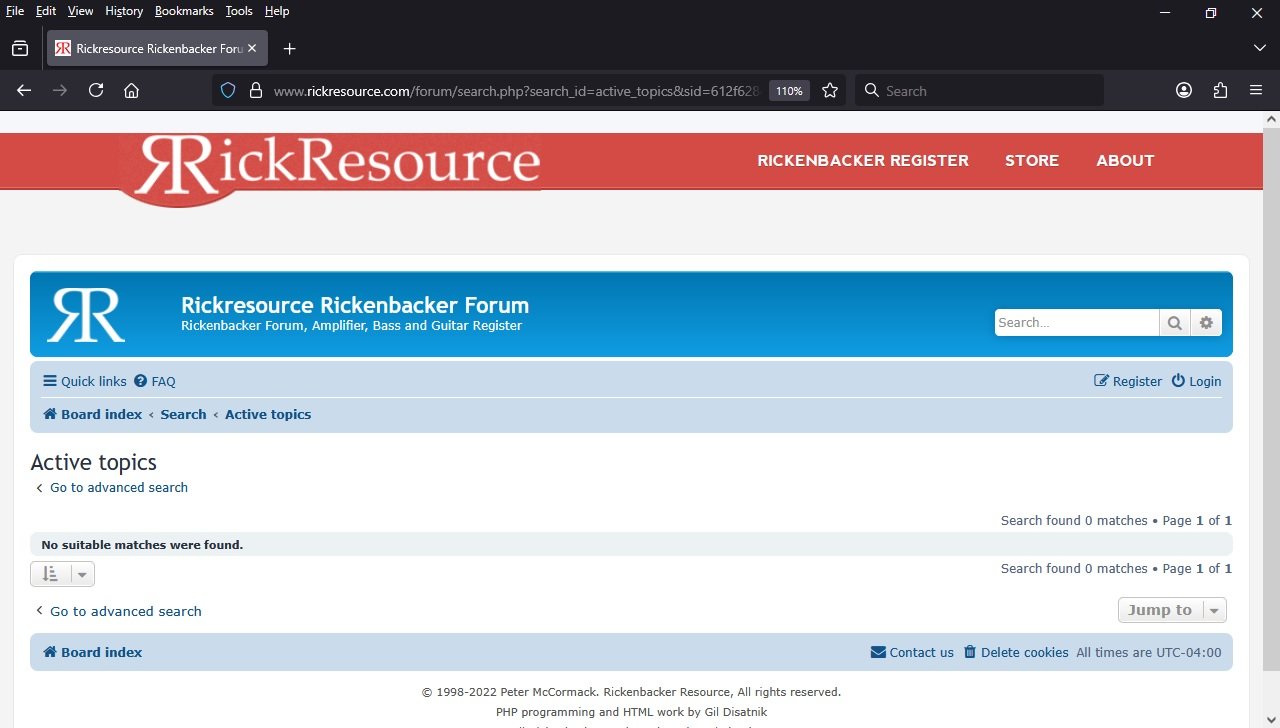Open a new tab with the plus button

[x=289, y=48]
